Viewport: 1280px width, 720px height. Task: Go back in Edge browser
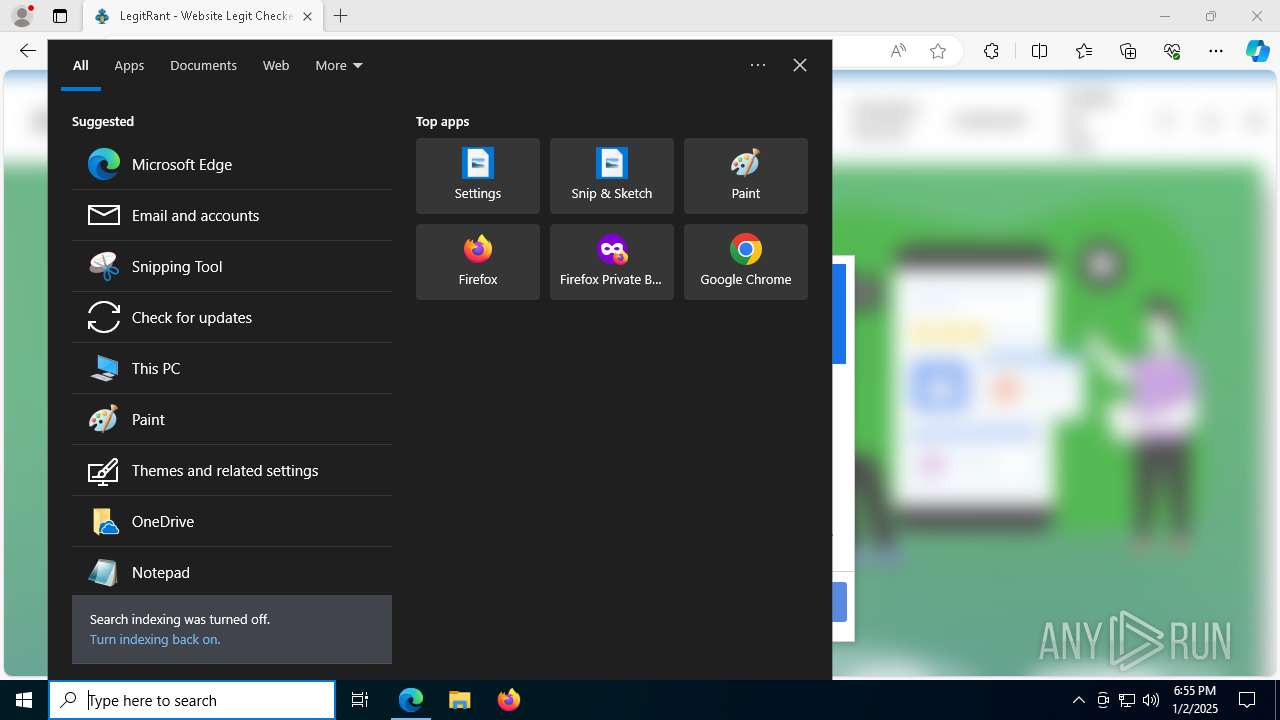(27, 51)
